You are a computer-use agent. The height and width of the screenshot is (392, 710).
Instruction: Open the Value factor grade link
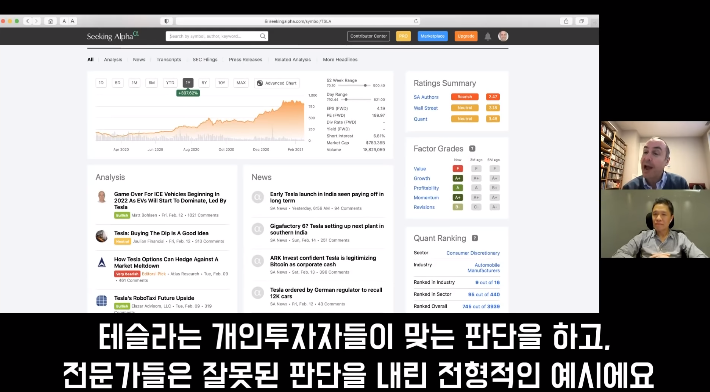click(420, 169)
